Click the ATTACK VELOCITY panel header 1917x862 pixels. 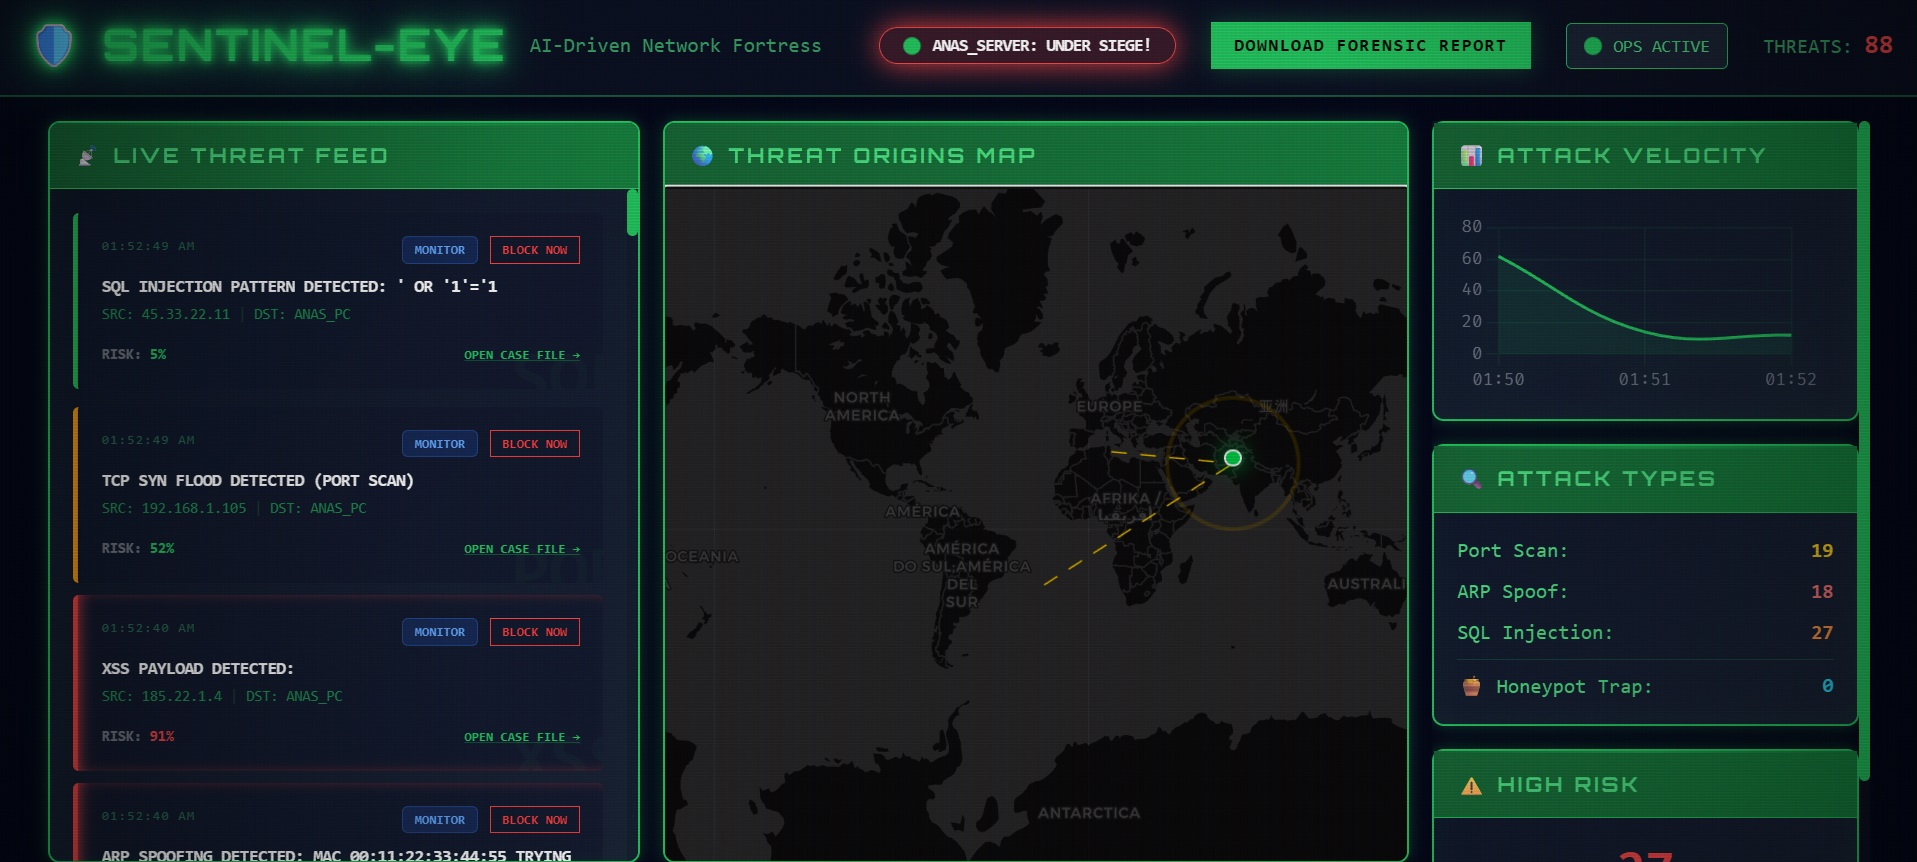pos(1645,156)
